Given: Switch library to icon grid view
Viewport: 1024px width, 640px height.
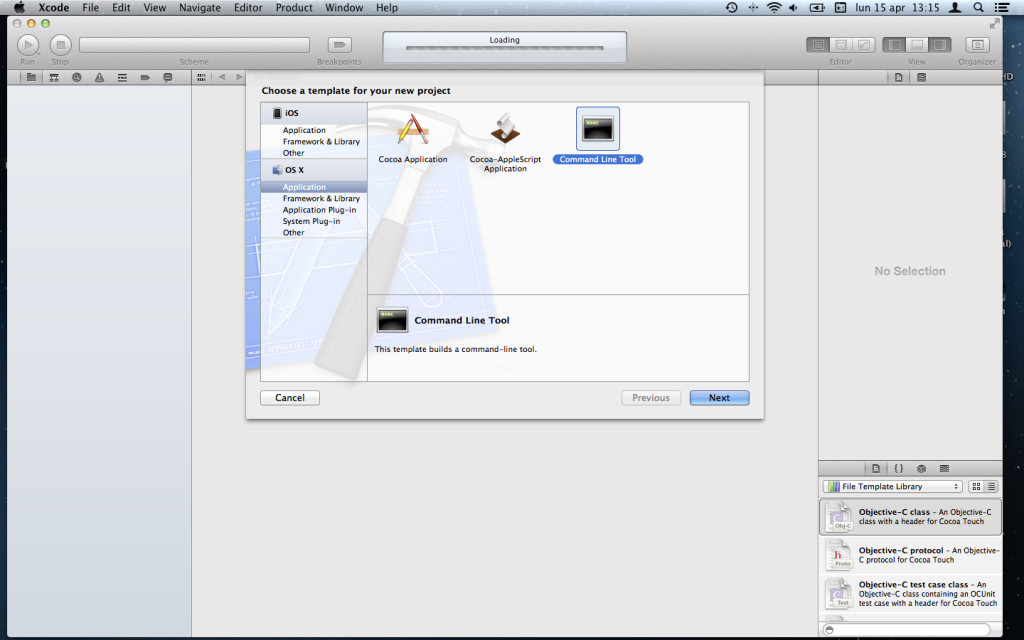Looking at the screenshot, I should click(x=977, y=486).
